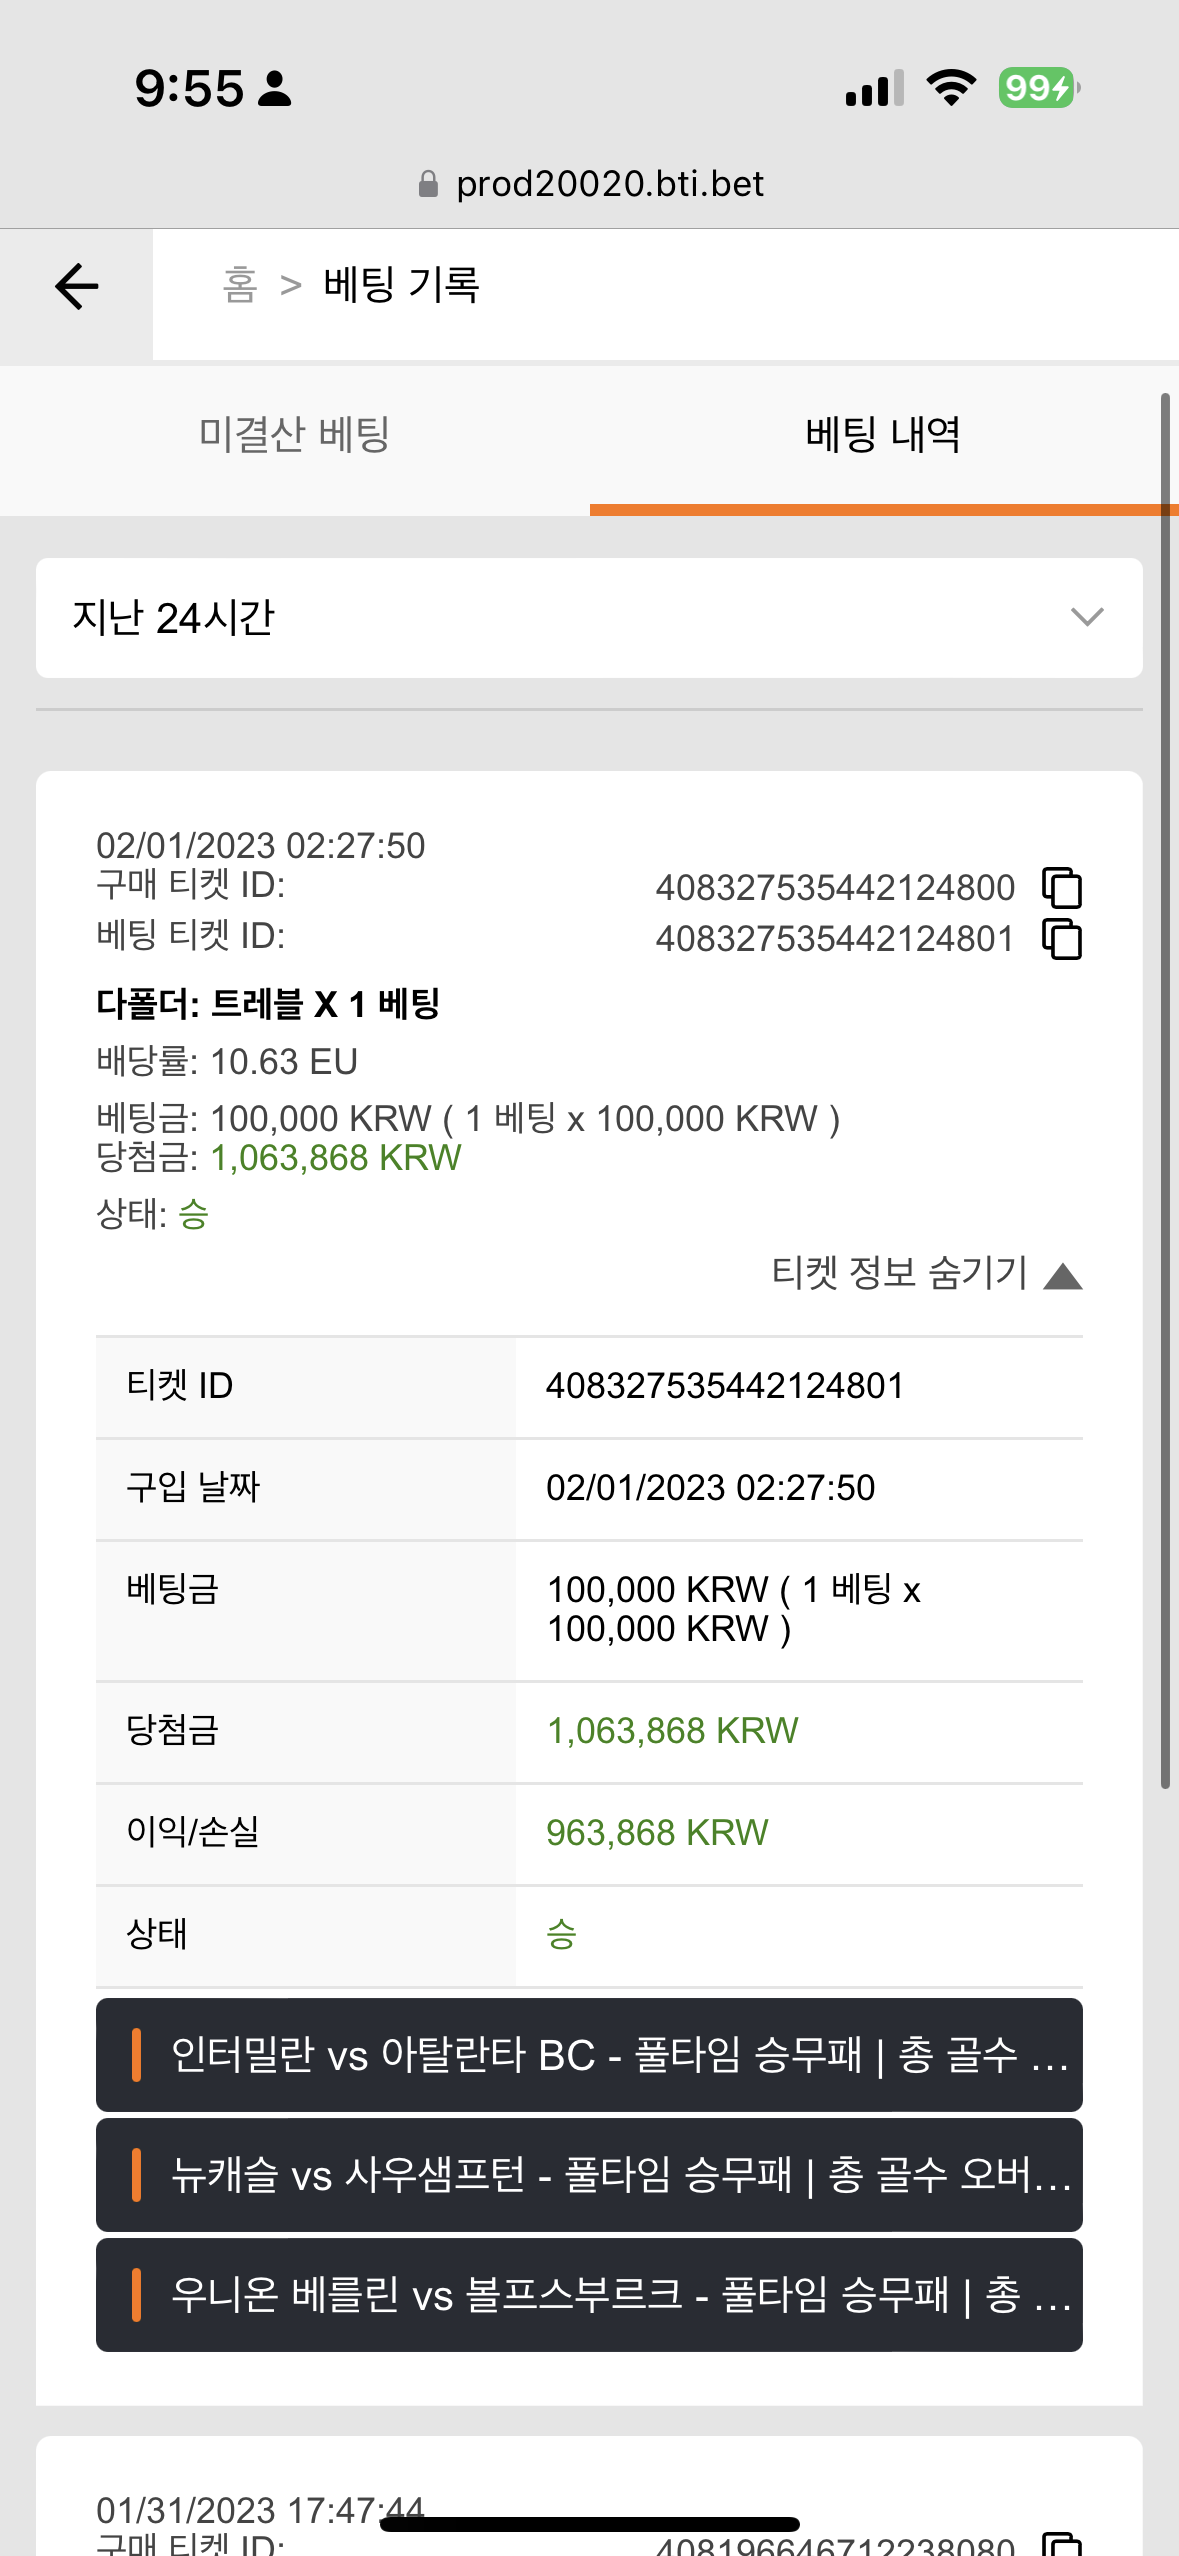This screenshot has height=2556, width=1179.
Task: Click the vertical scrollbar on the right
Action: click(1165, 1090)
